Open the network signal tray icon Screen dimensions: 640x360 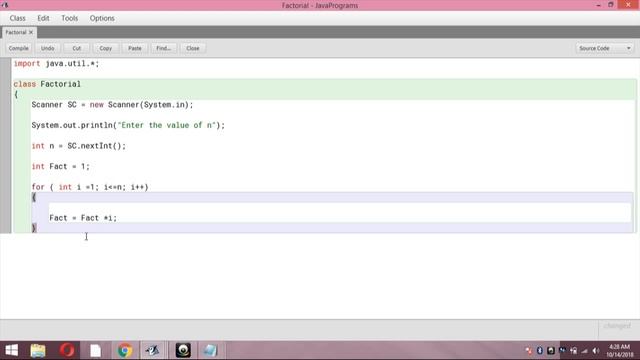584,351
